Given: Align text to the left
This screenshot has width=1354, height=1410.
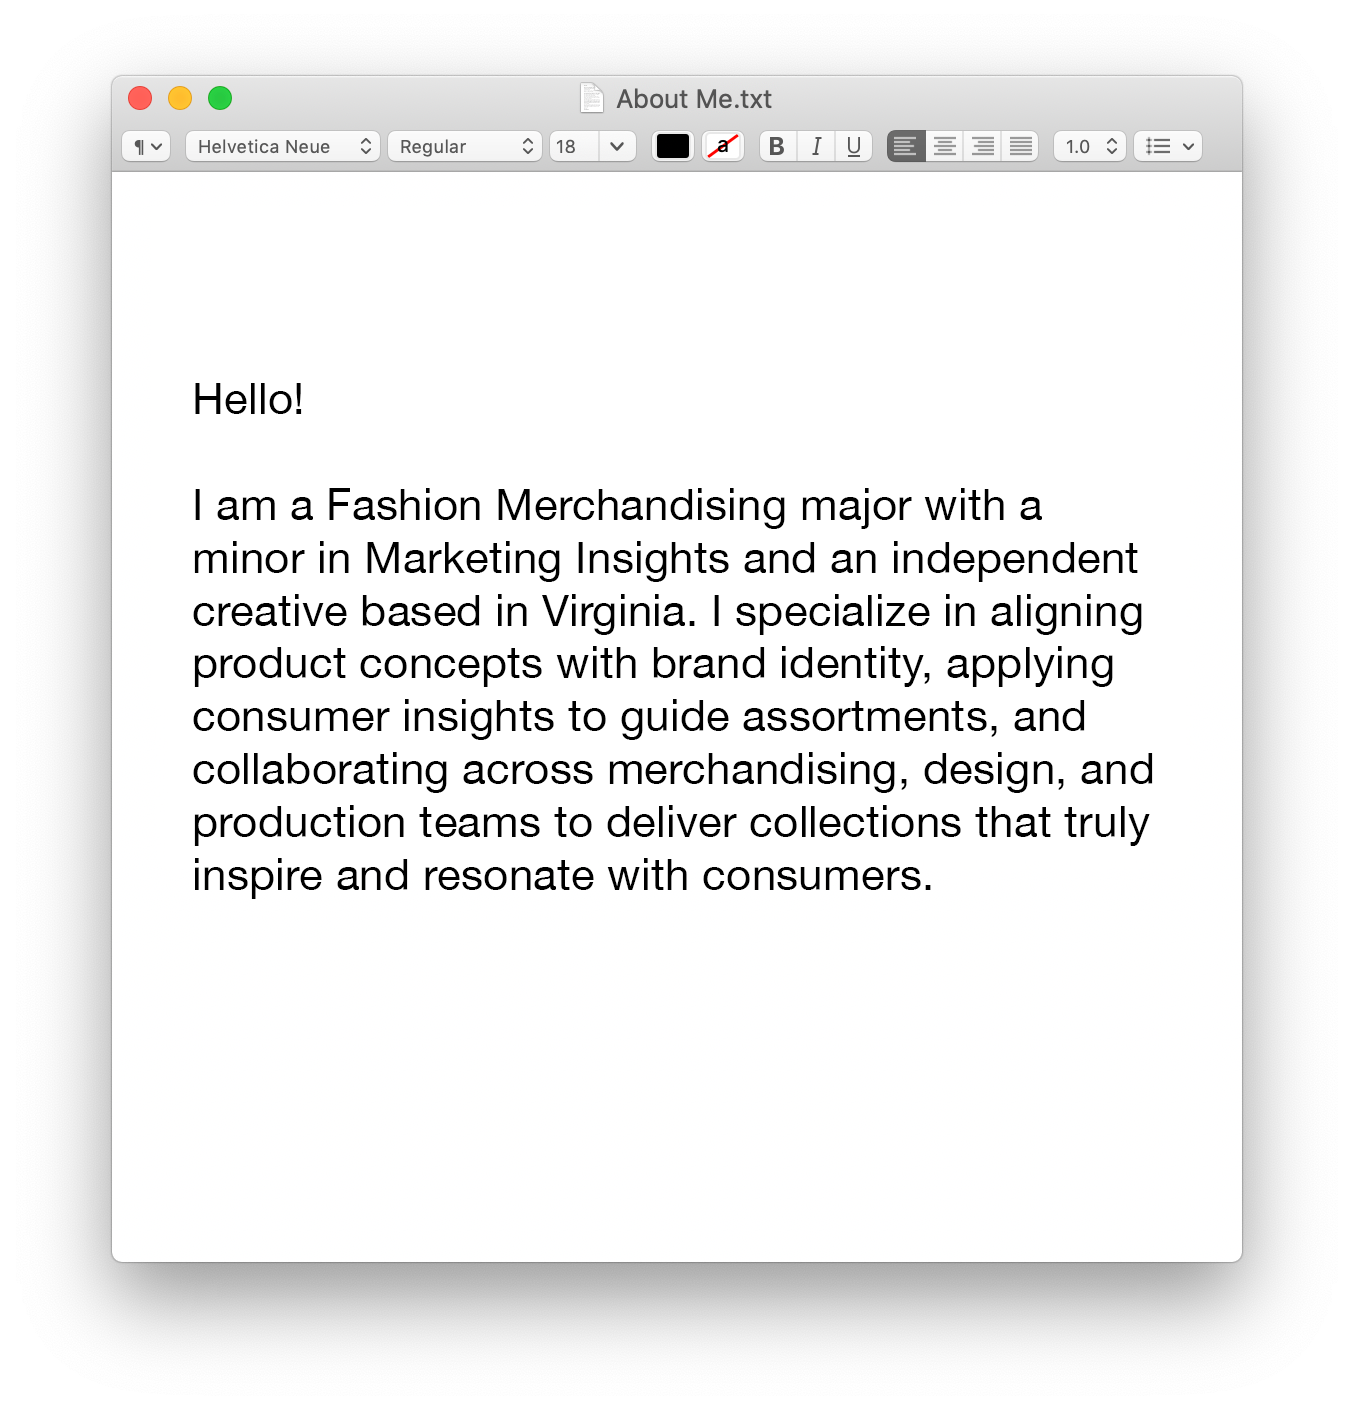Looking at the screenshot, I should [x=906, y=146].
